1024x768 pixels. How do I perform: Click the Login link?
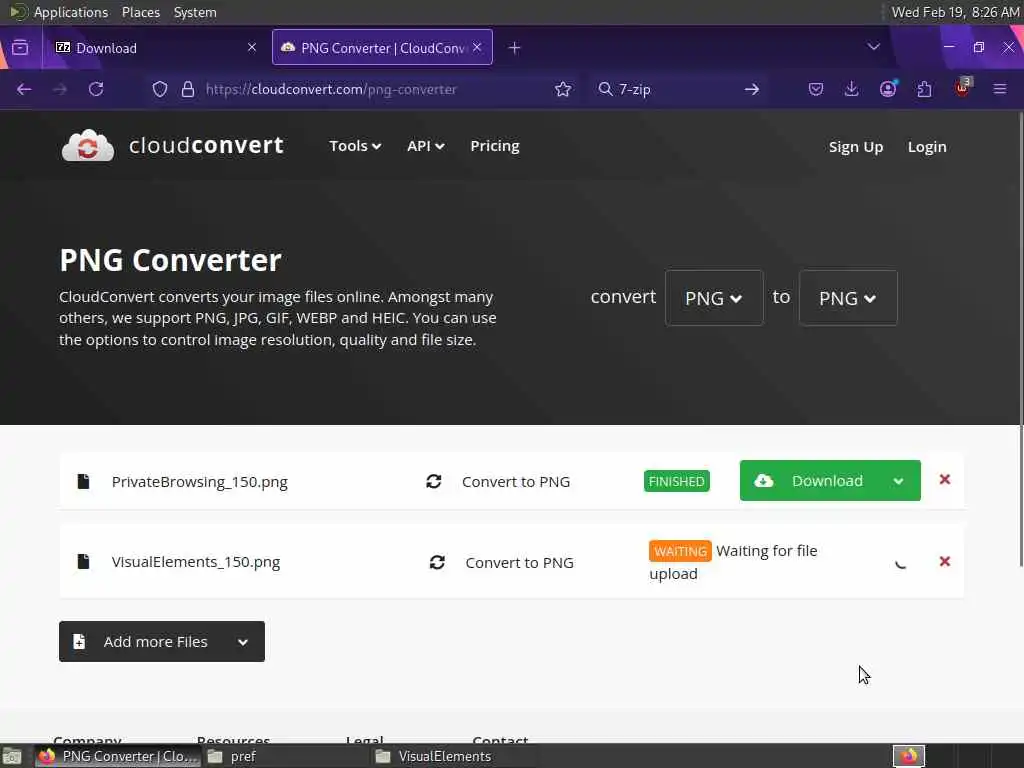click(x=927, y=147)
